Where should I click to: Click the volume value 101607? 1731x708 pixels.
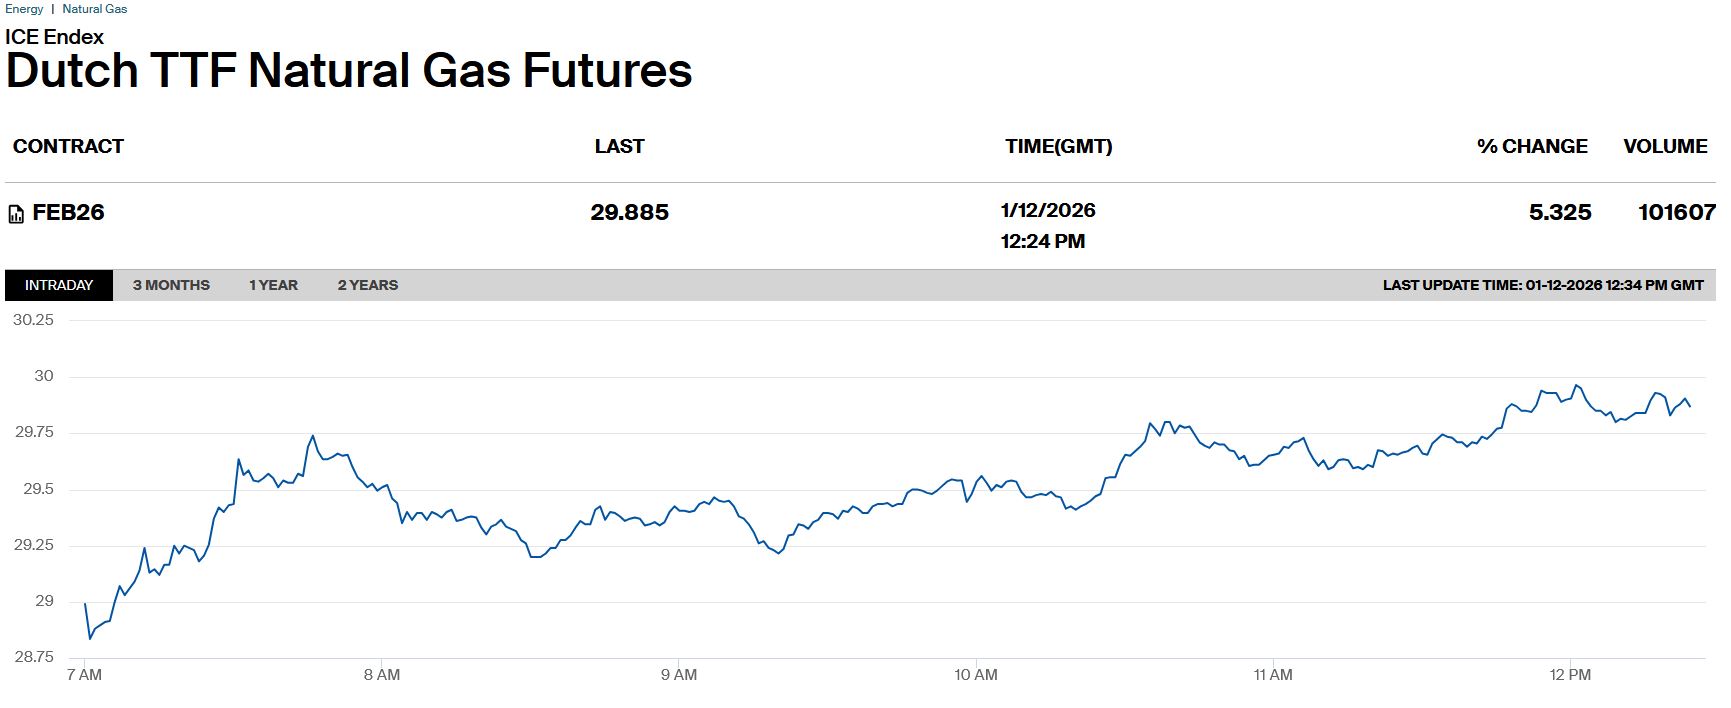pyautogui.click(x=1676, y=212)
